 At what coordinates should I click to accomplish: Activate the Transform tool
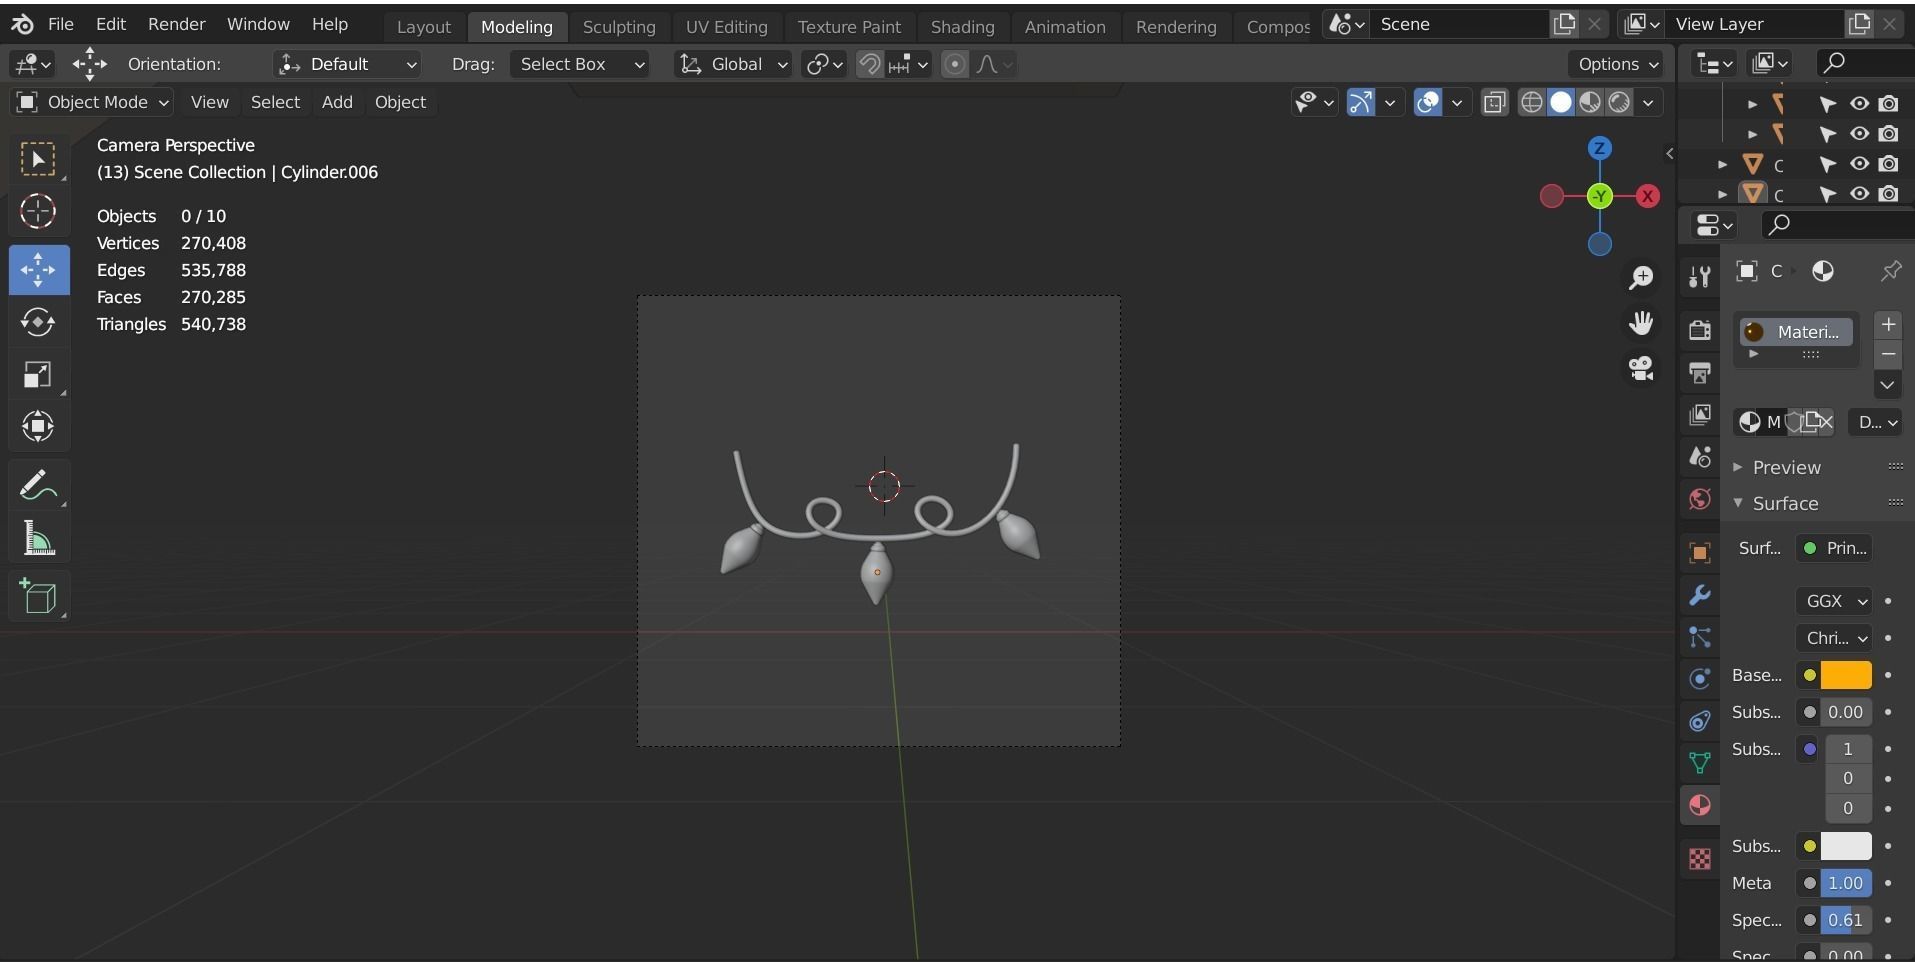(39, 427)
